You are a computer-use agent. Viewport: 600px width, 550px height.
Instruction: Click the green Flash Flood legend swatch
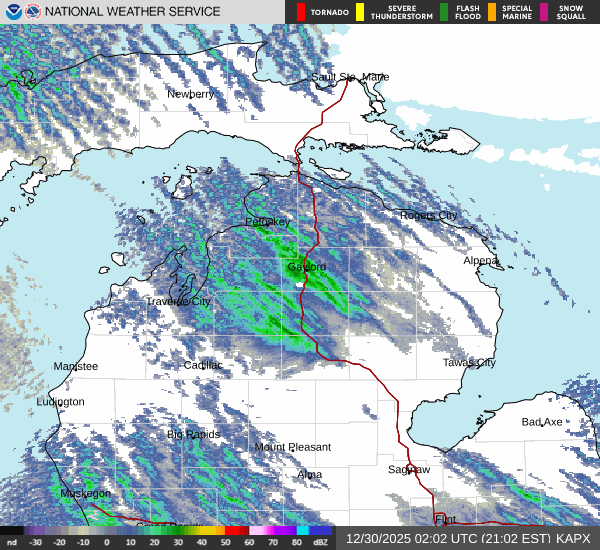click(444, 12)
